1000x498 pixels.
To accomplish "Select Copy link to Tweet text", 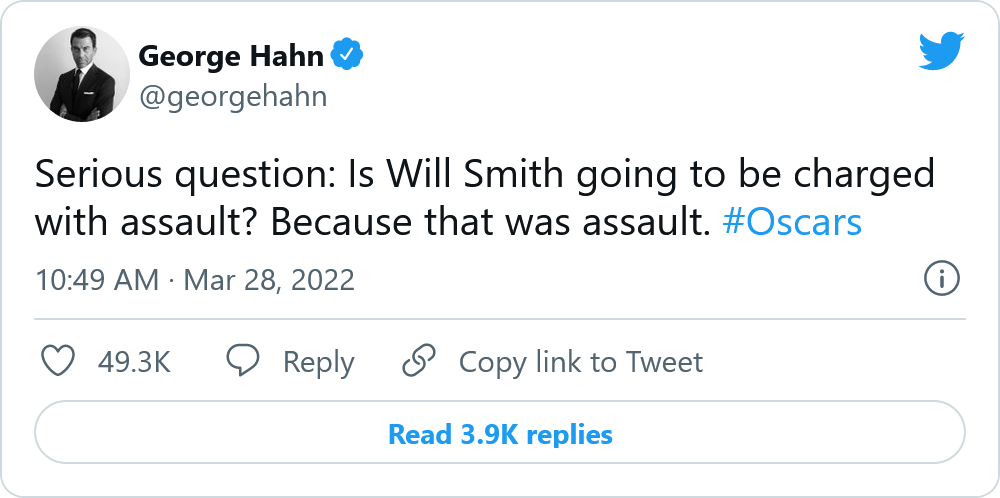I will click(581, 362).
